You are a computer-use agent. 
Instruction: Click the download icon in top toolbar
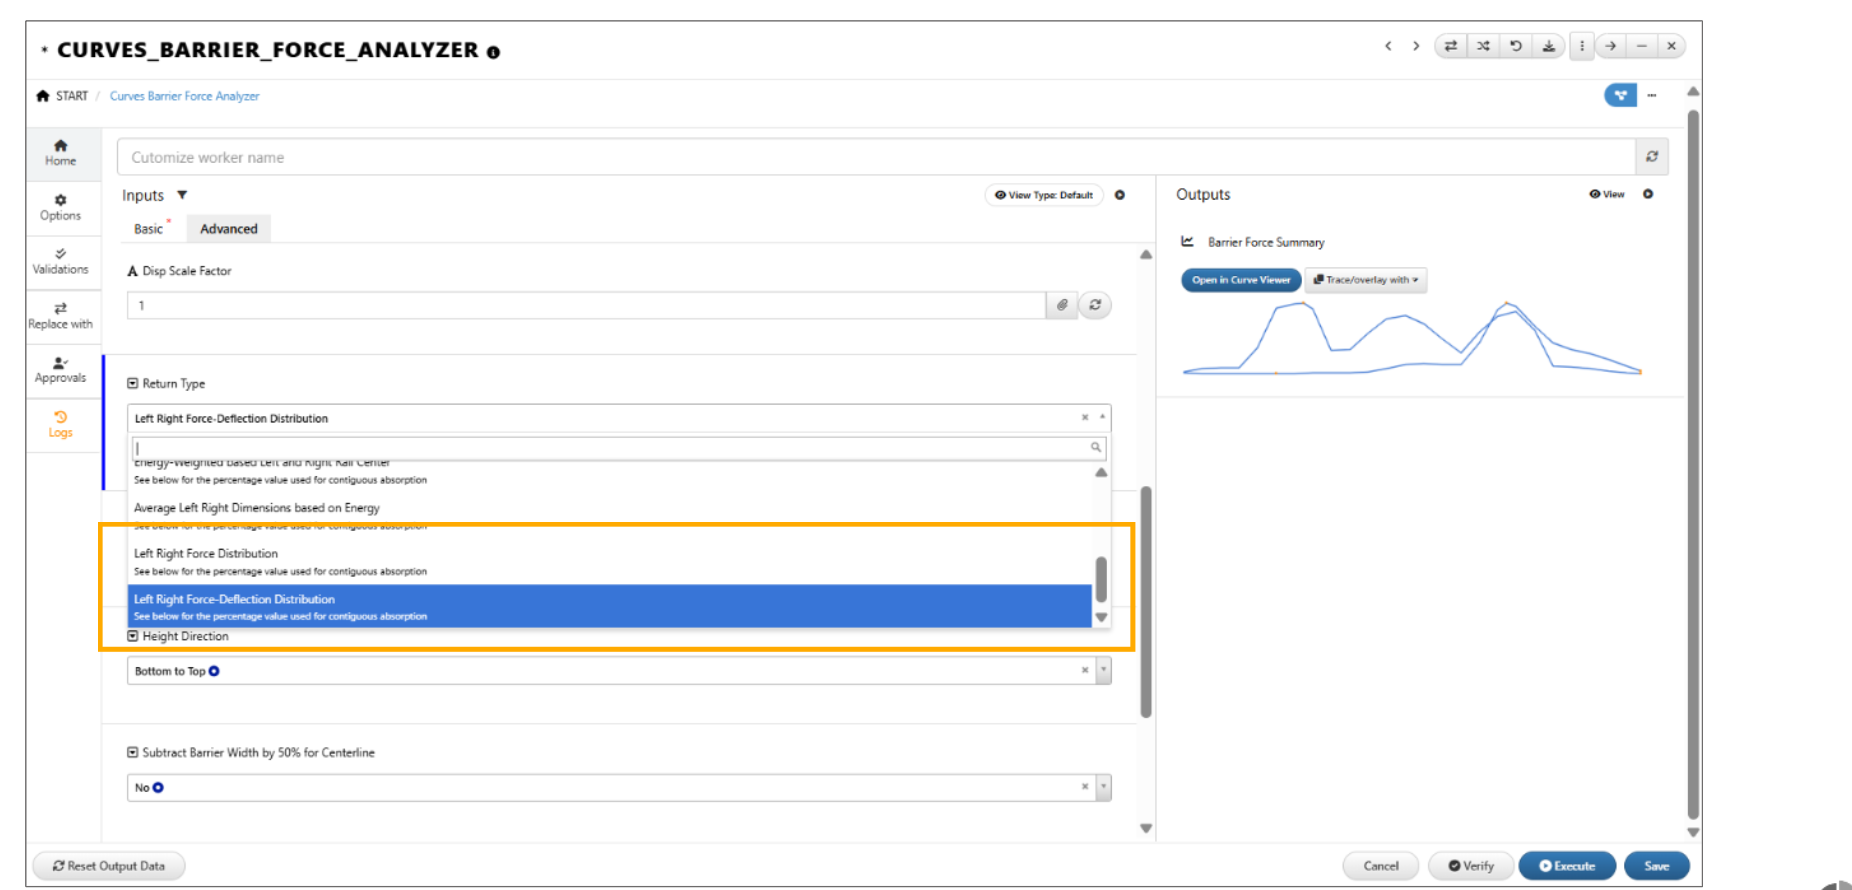[x=1548, y=46]
